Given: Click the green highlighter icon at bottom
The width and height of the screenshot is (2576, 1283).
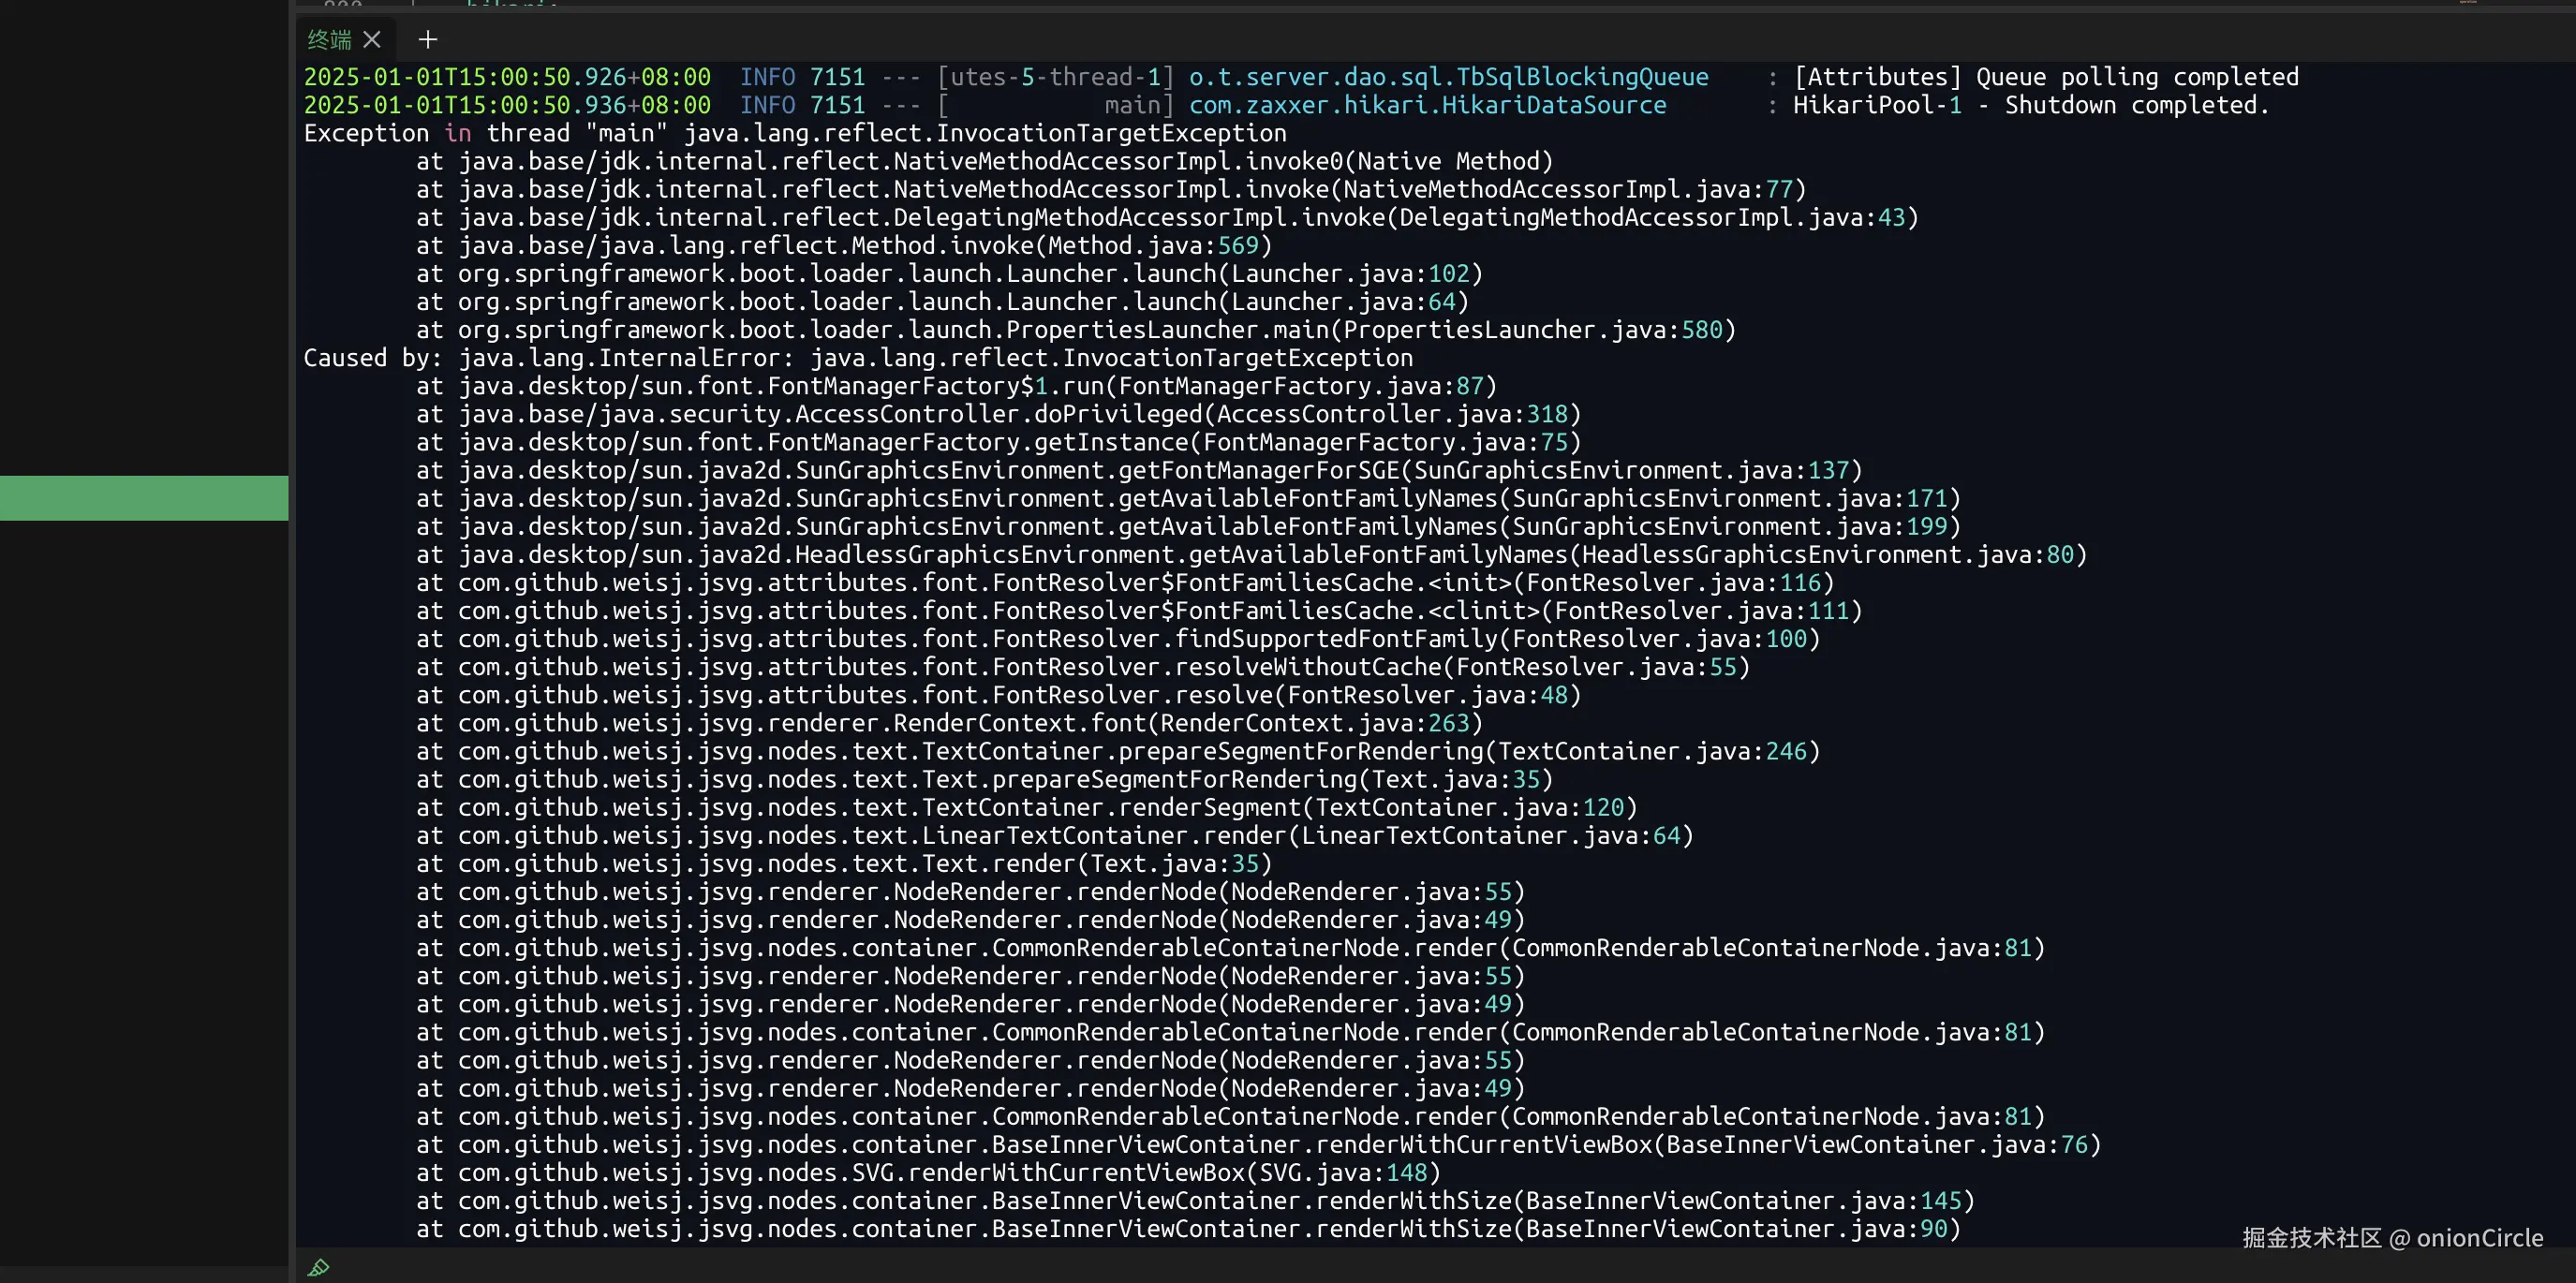Looking at the screenshot, I should click(318, 1267).
